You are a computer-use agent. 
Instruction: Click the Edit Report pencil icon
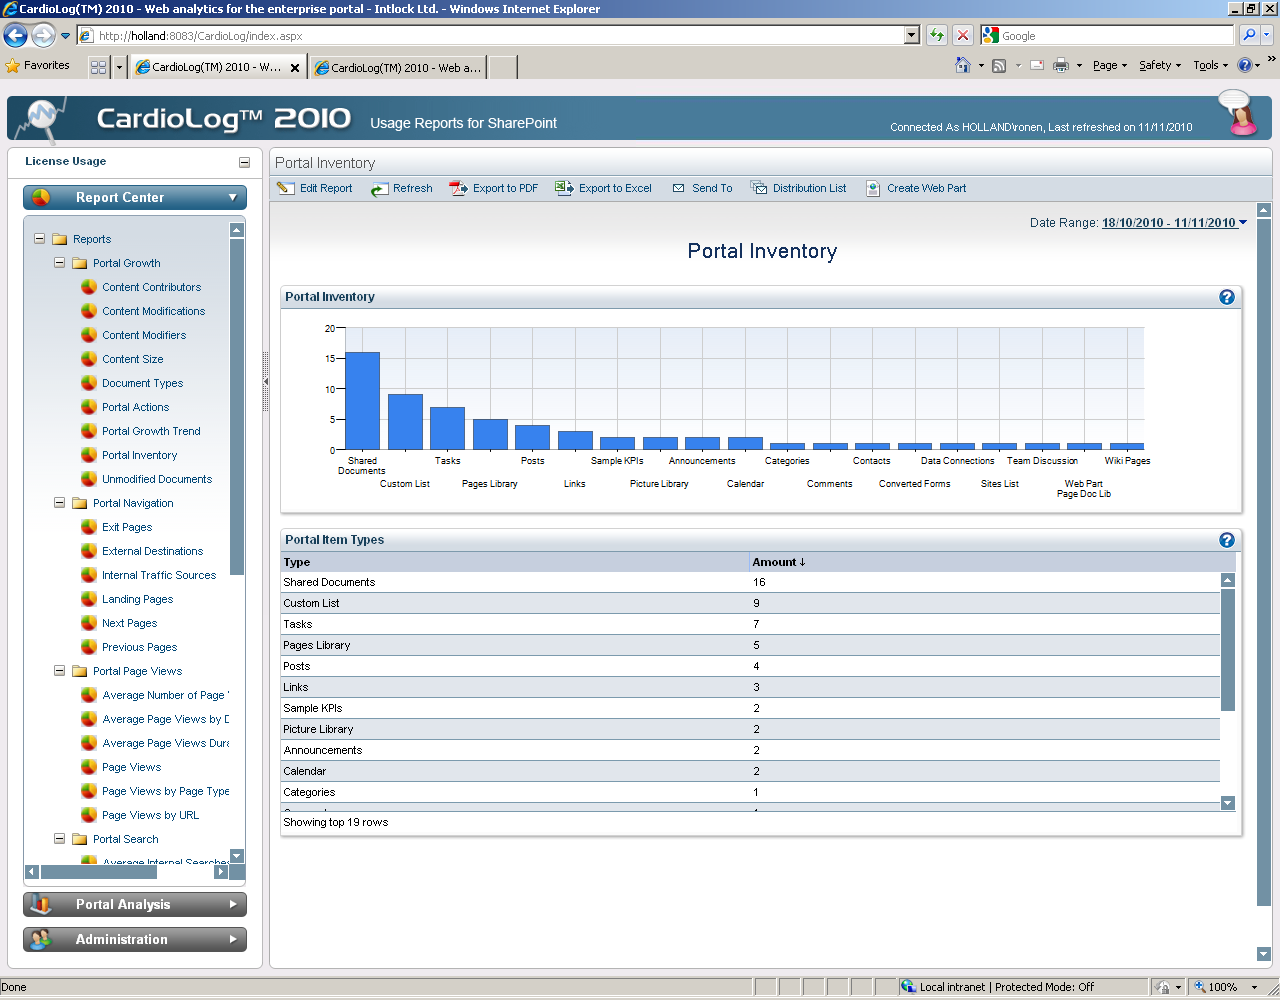coord(285,188)
